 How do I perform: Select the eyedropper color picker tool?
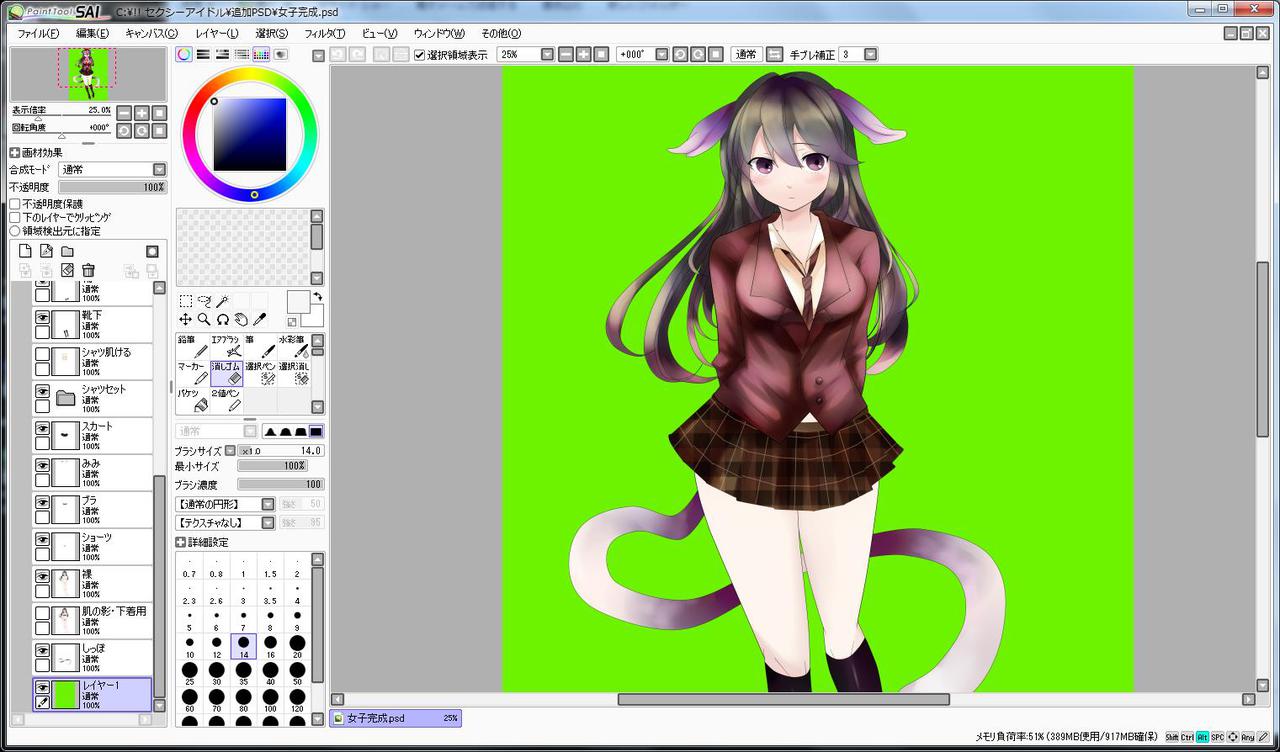259,319
